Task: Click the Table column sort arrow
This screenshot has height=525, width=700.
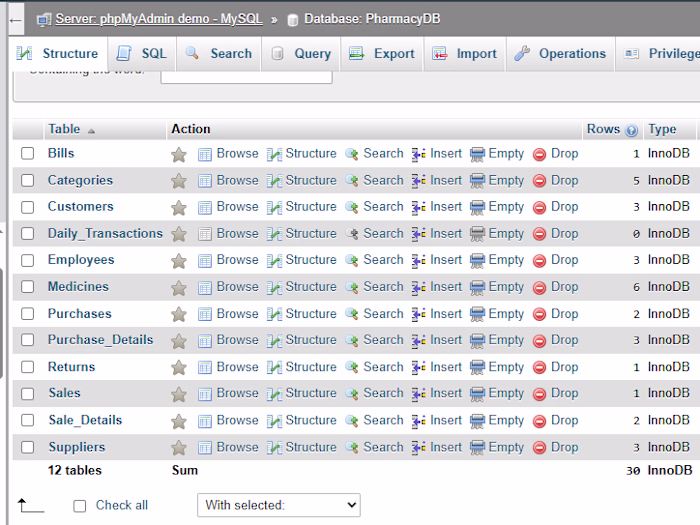Action: (x=91, y=131)
